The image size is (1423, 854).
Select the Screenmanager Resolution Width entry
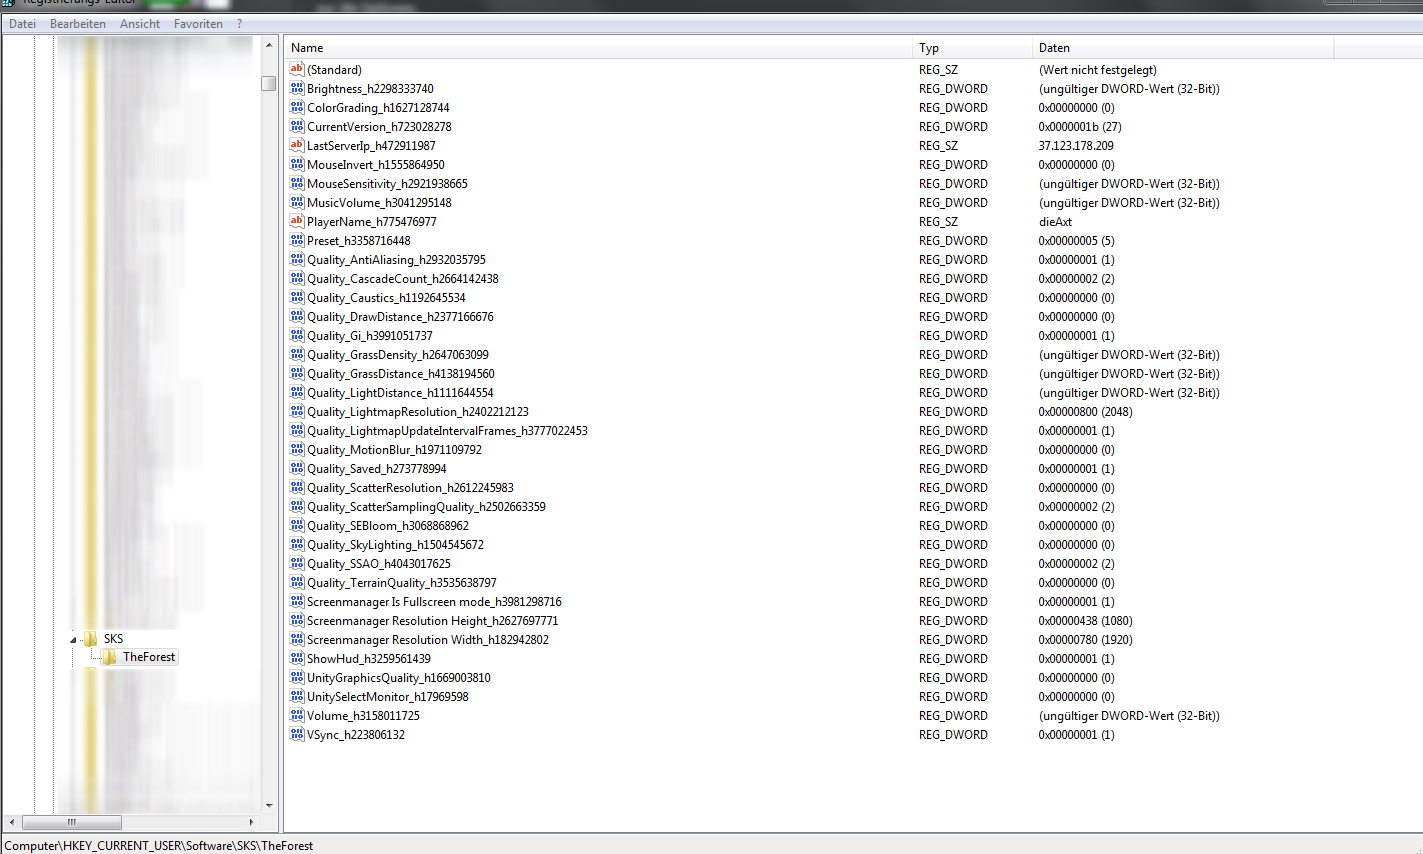point(427,640)
